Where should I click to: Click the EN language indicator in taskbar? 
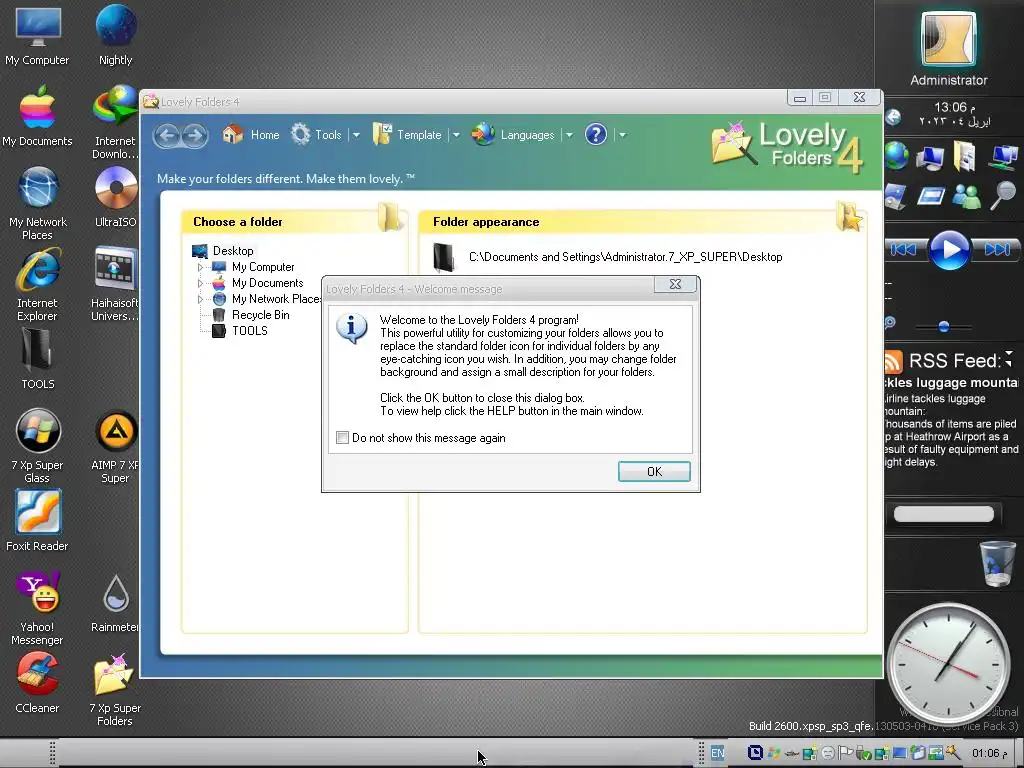click(x=718, y=753)
